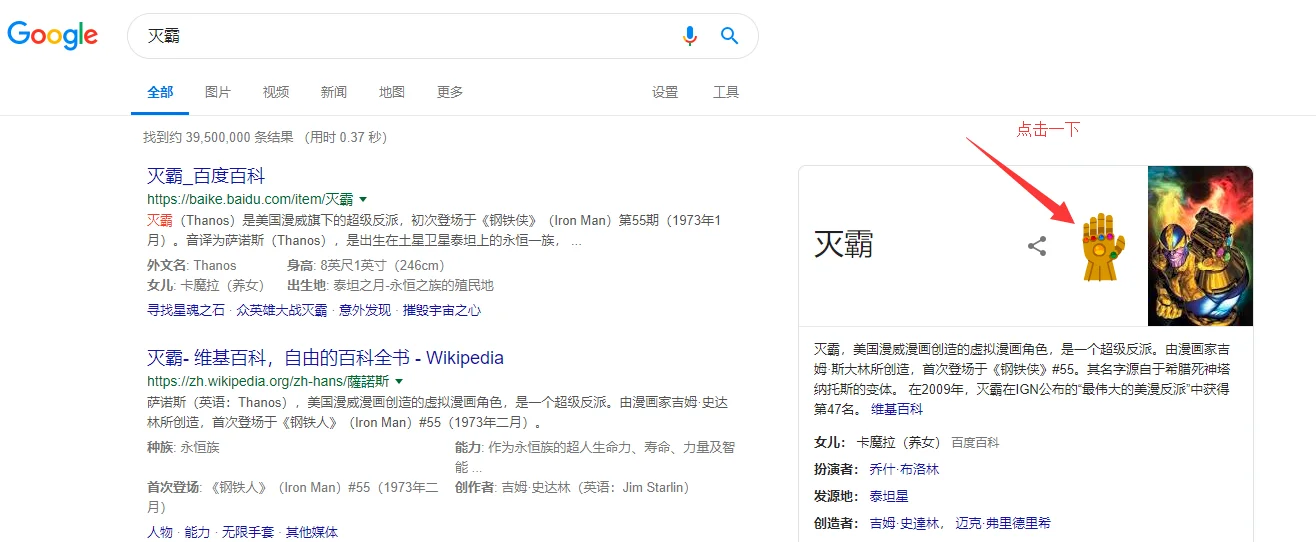Screen dimensions: 1316x542
Task: Click the baike.baidu.com green URL
Action: [x=250, y=199]
